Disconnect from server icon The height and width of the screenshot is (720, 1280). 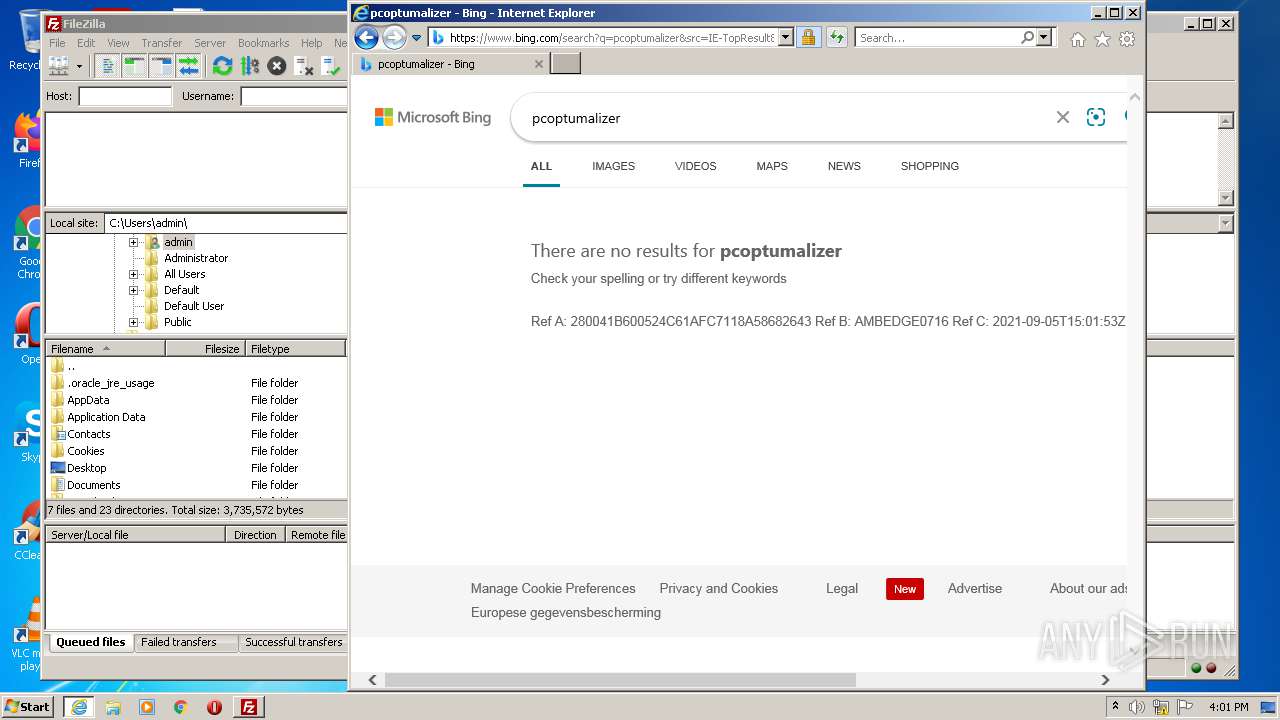(x=303, y=66)
